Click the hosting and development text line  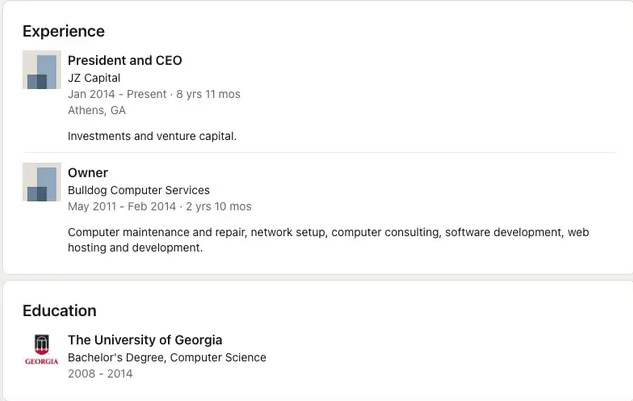click(x=135, y=248)
